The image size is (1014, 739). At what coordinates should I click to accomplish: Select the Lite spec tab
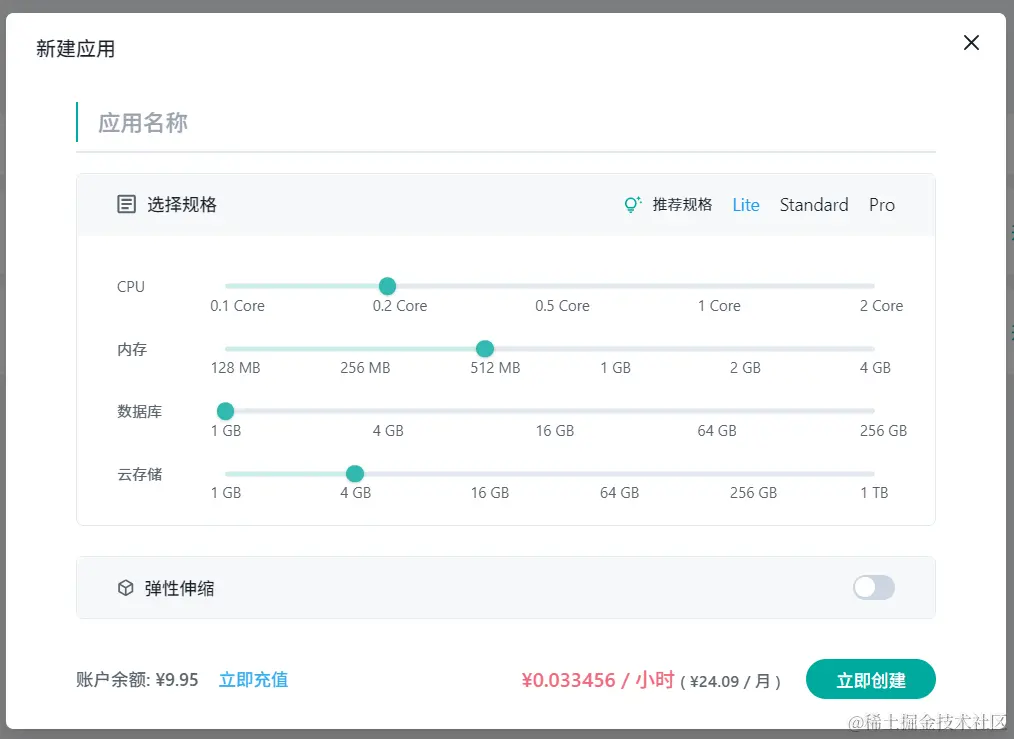point(746,204)
